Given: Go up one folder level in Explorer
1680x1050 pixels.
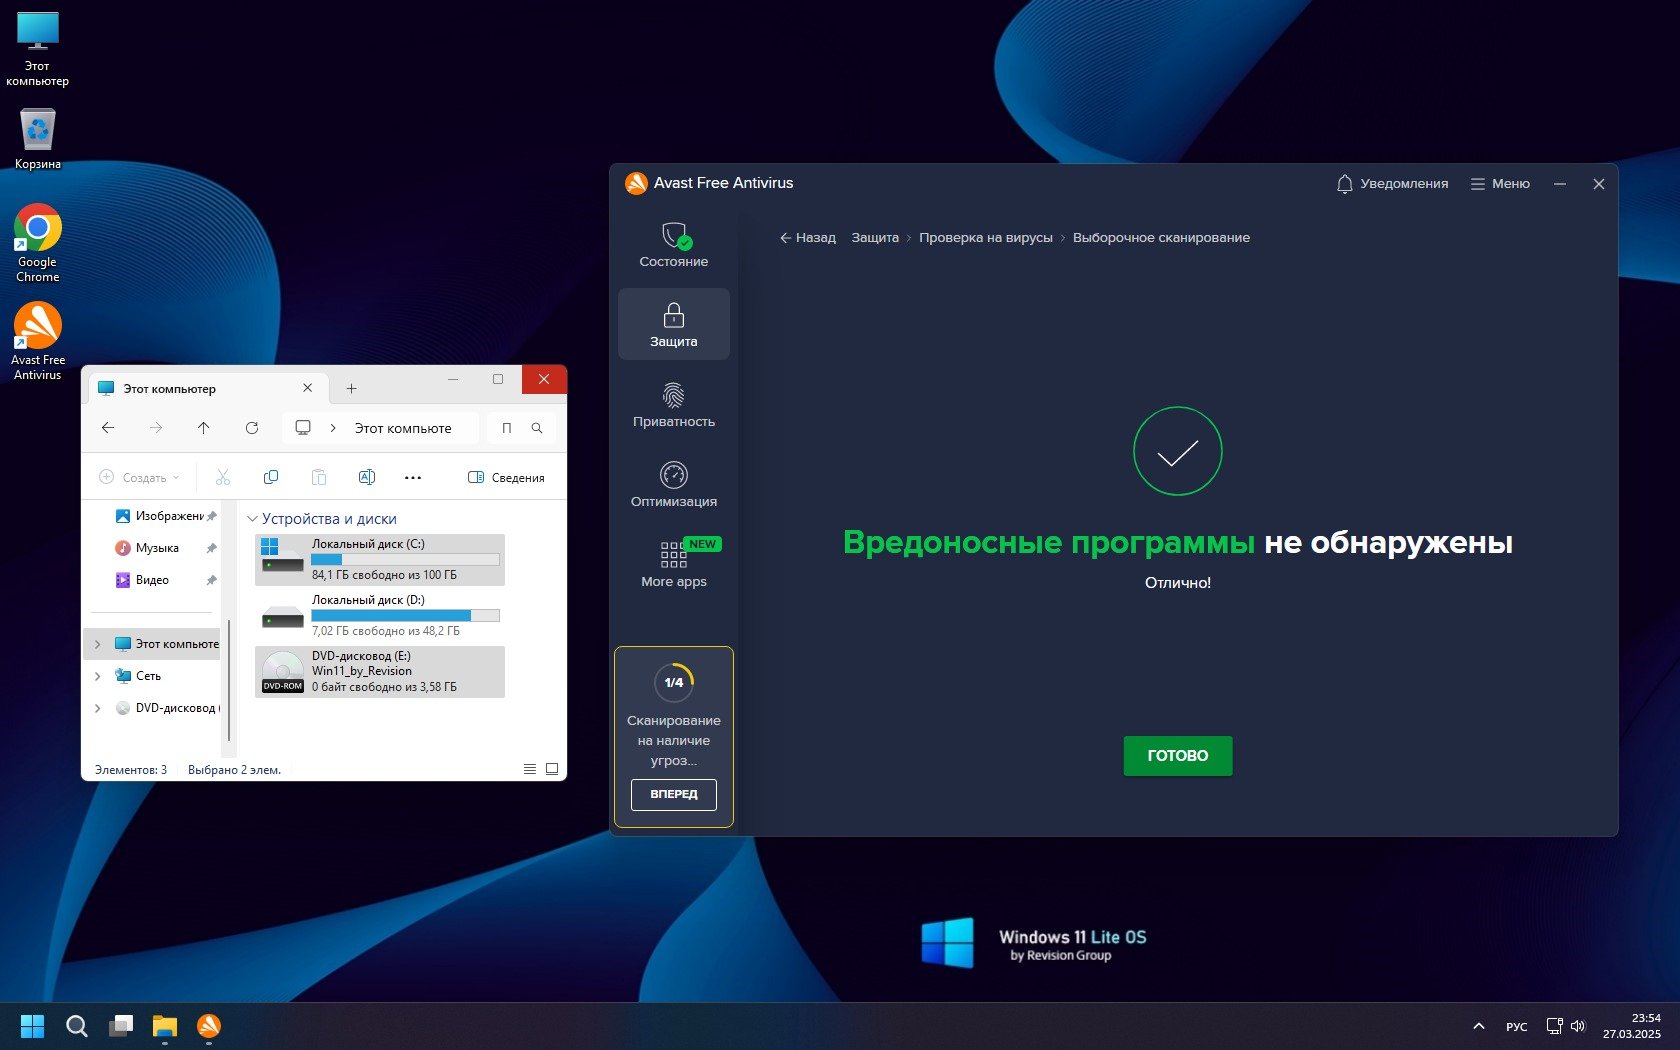Looking at the screenshot, I should tap(204, 428).
